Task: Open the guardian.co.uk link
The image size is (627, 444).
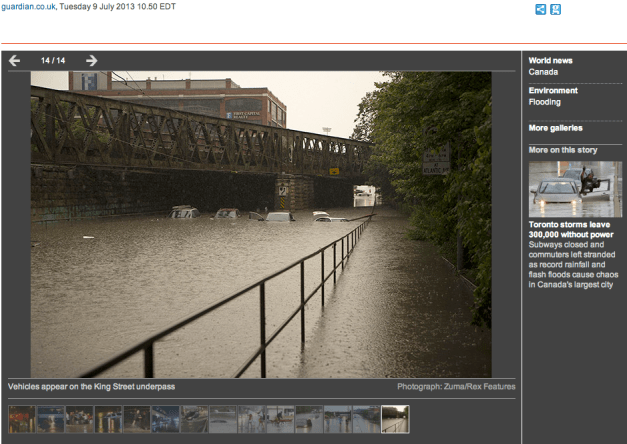Action: pyautogui.click(x=27, y=7)
